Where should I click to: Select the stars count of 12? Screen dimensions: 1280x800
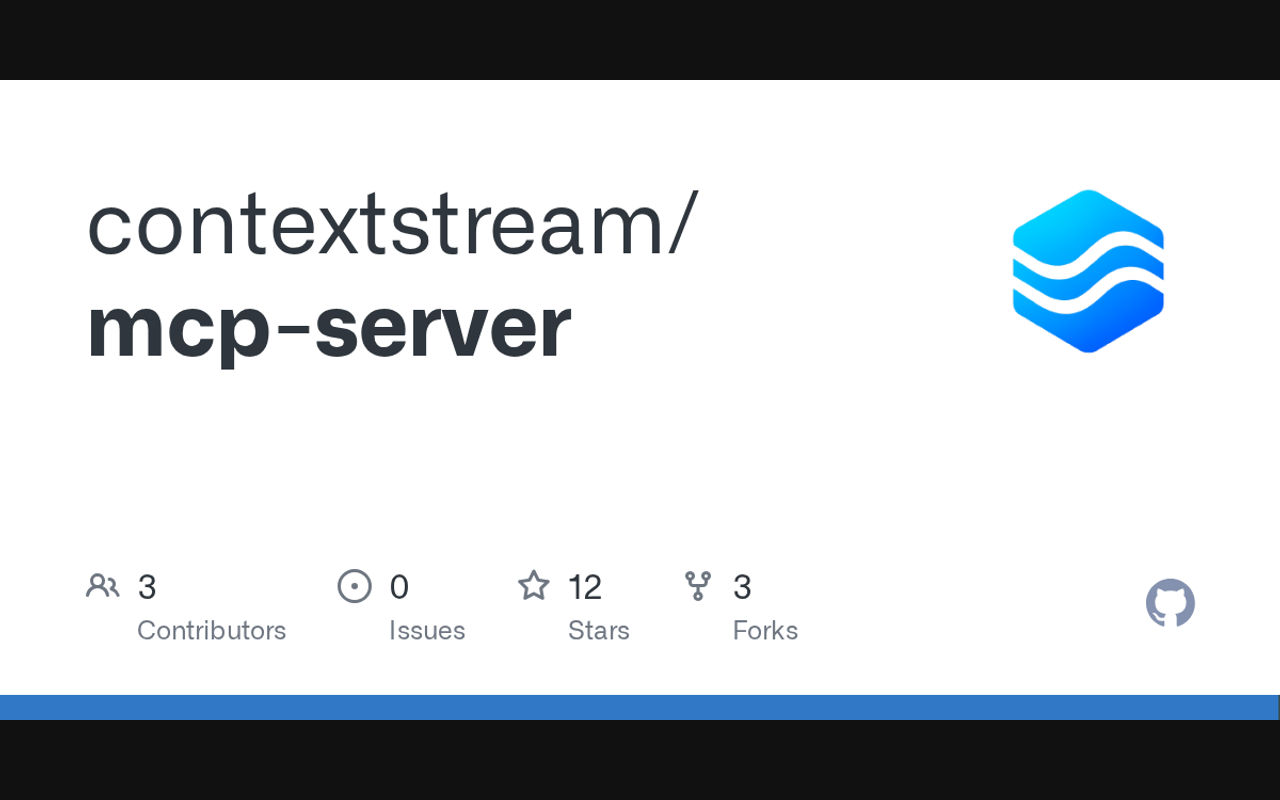(585, 587)
